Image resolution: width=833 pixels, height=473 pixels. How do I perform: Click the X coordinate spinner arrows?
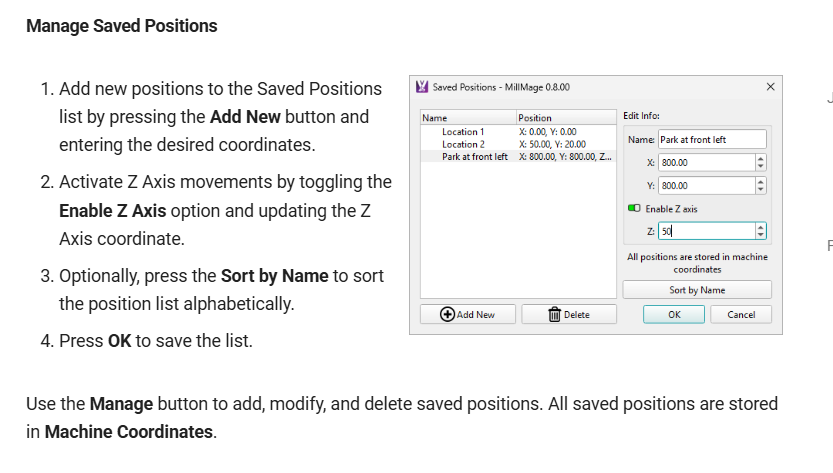pyautogui.click(x=761, y=162)
